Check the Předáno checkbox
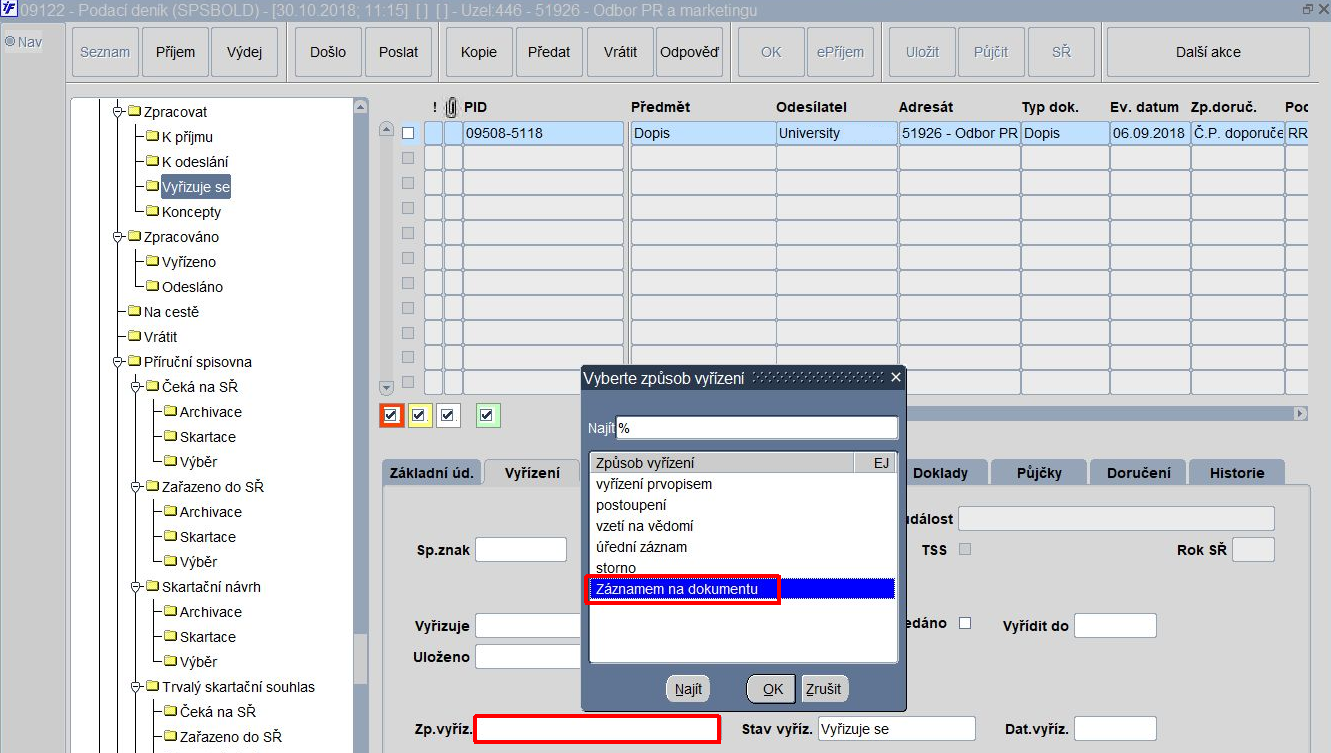Image resolution: width=1331 pixels, height=753 pixels. point(965,623)
